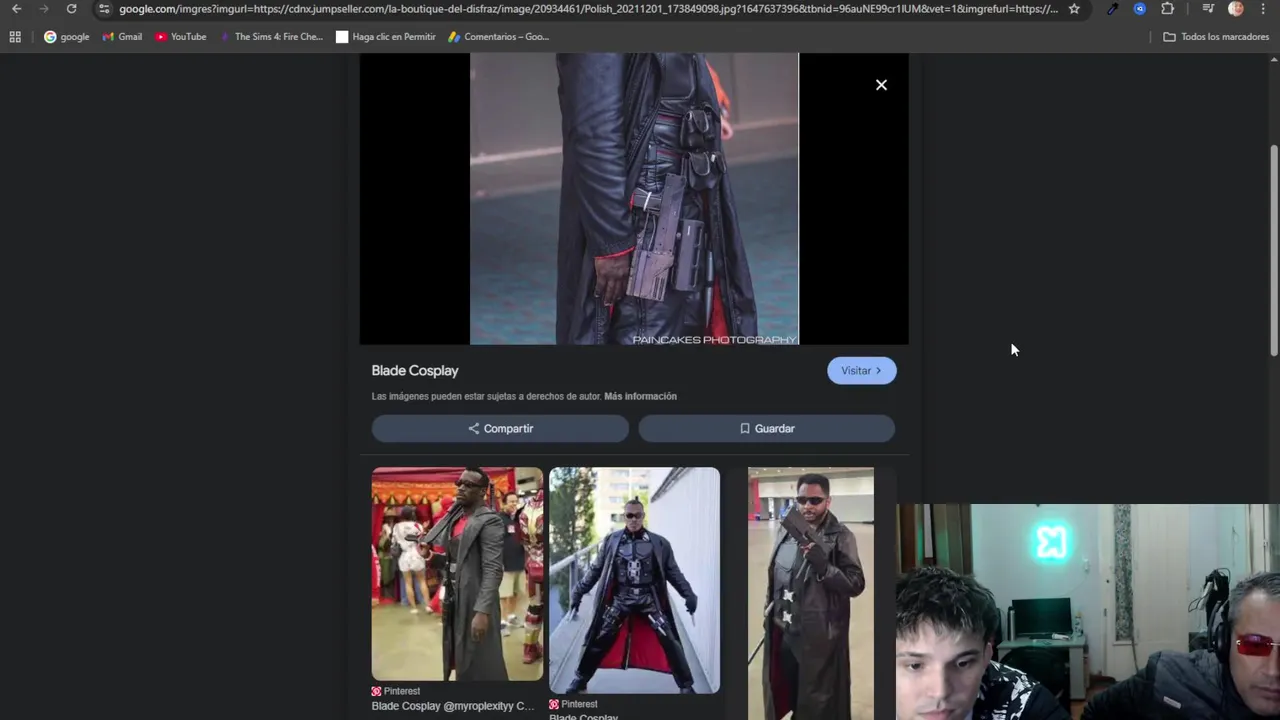
Task: Go back with the browser back arrow
Action: point(16,9)
